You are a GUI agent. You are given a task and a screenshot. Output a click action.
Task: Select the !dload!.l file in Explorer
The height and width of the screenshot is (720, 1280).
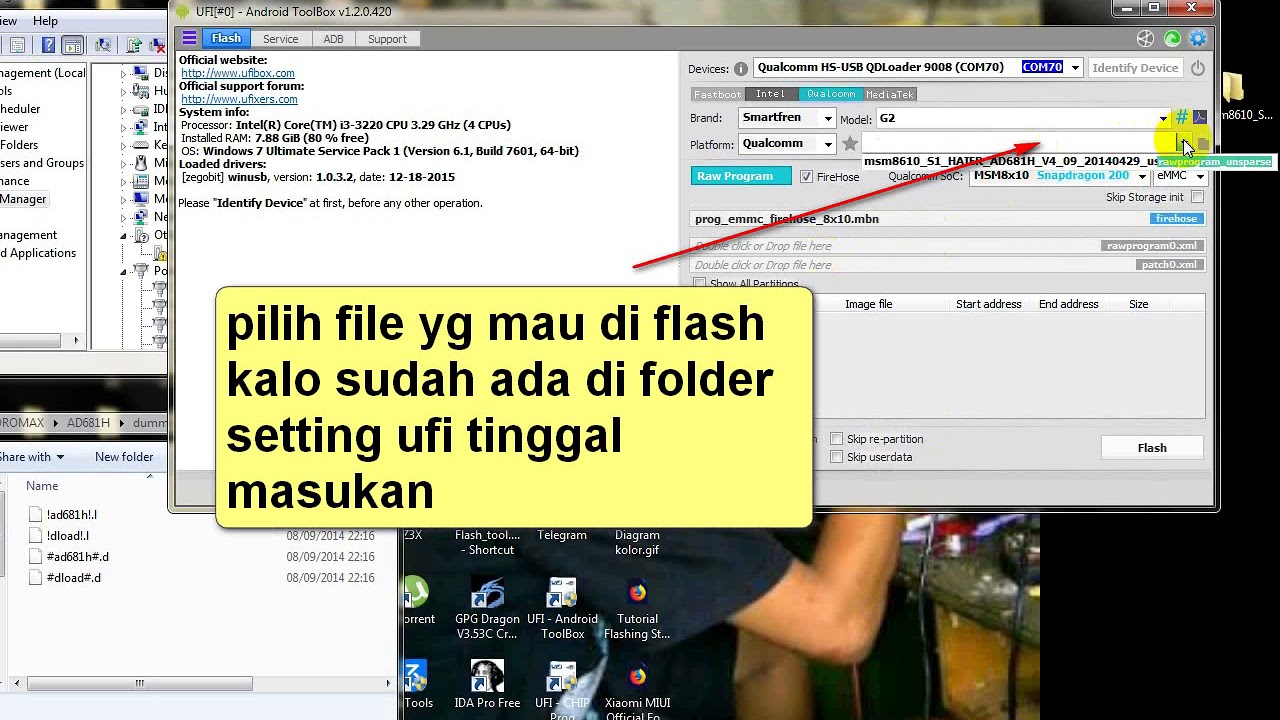tap(67, 536)
